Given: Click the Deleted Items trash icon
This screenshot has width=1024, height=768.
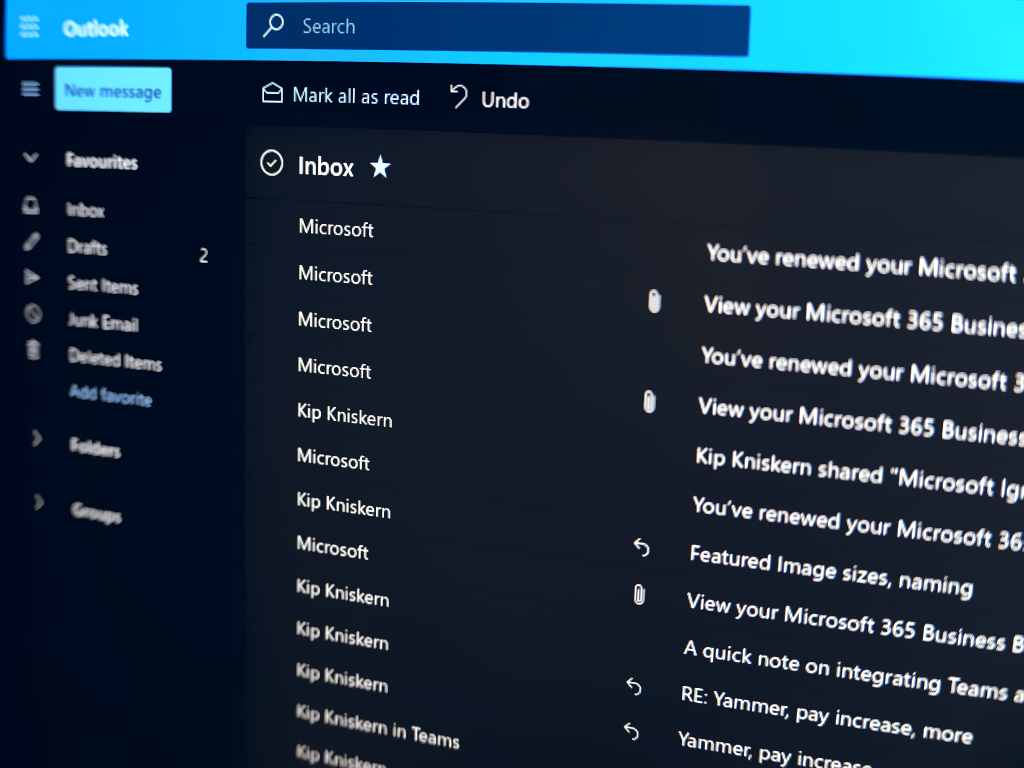Looking at the screenshot, I should tap(33, 349).
